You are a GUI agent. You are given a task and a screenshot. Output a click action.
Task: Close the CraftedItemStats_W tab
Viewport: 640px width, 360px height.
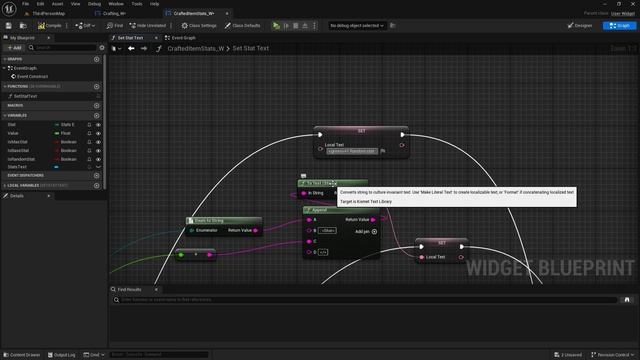point(227,13)
